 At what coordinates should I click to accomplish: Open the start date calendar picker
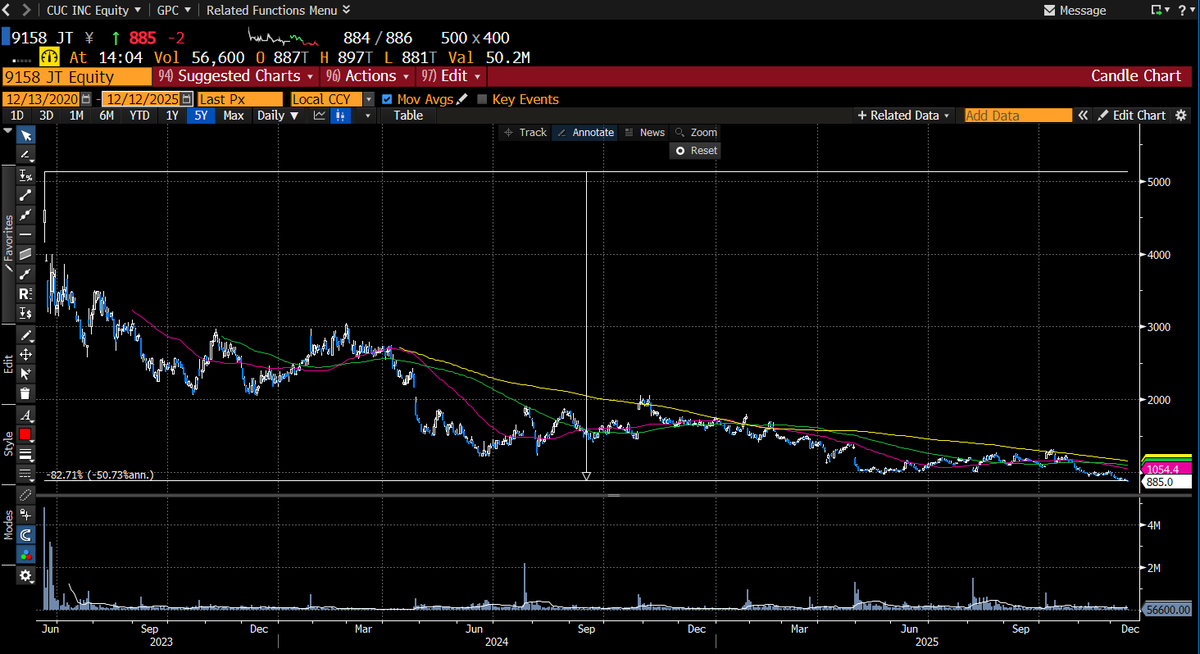point(86,99)
